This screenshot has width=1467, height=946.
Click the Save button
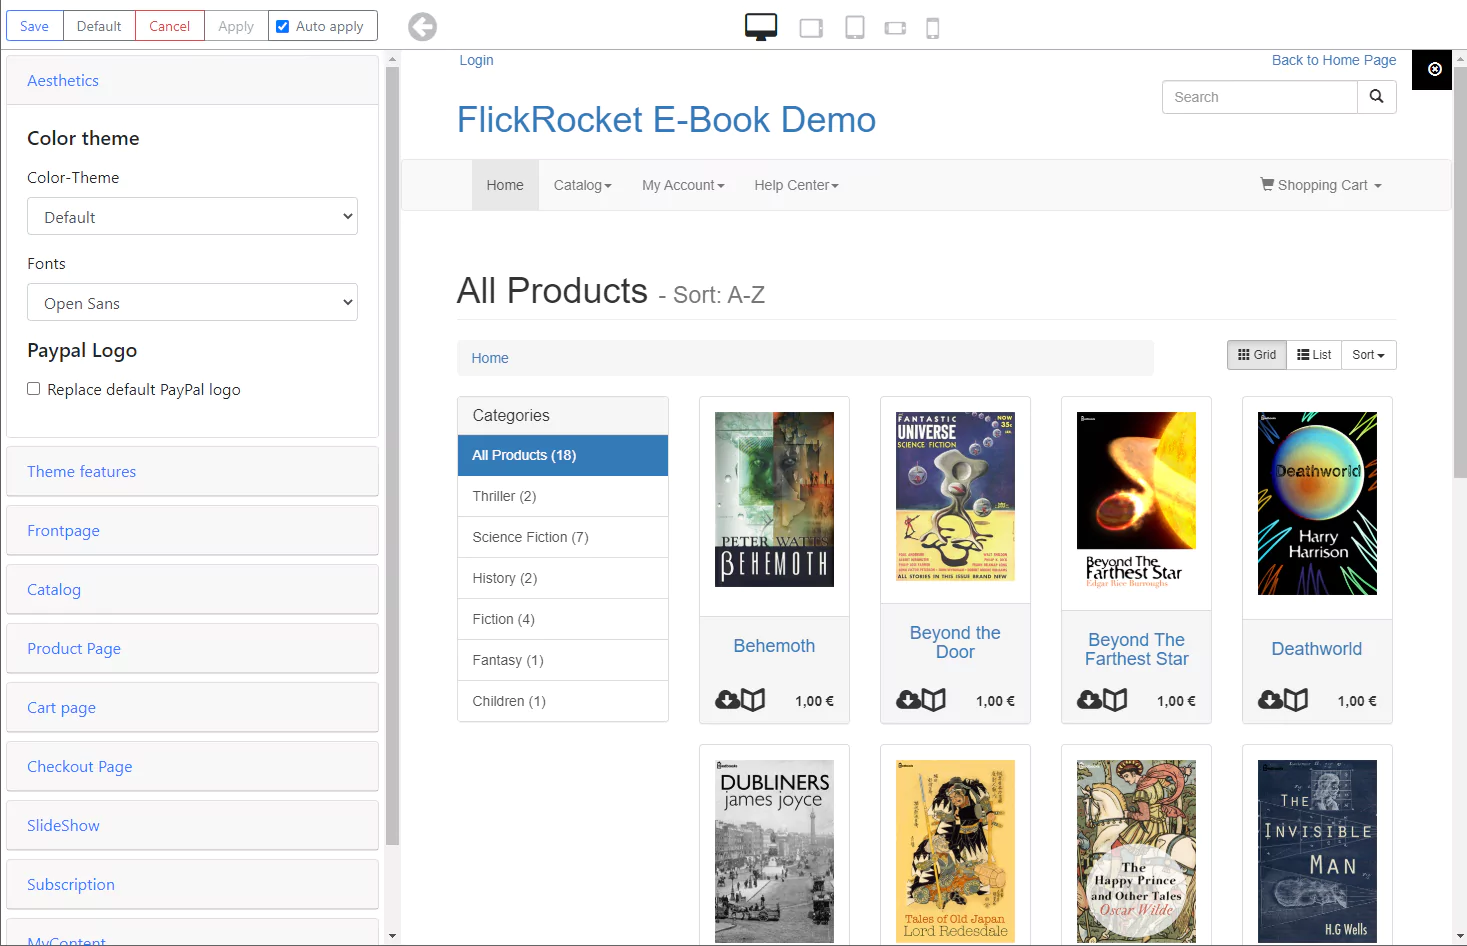click(35, 26)
